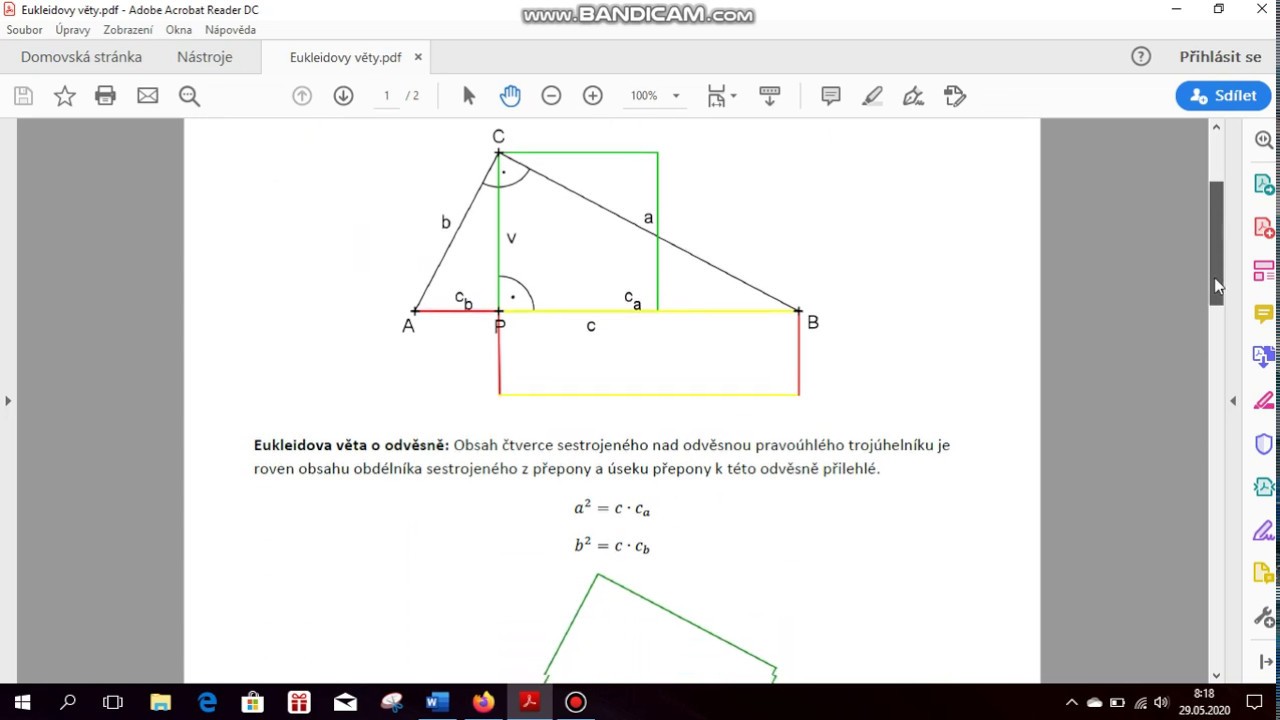This screenshot has height=720, width=1280.
Task: Click the stamp tool icon
Action: point(955,96)
